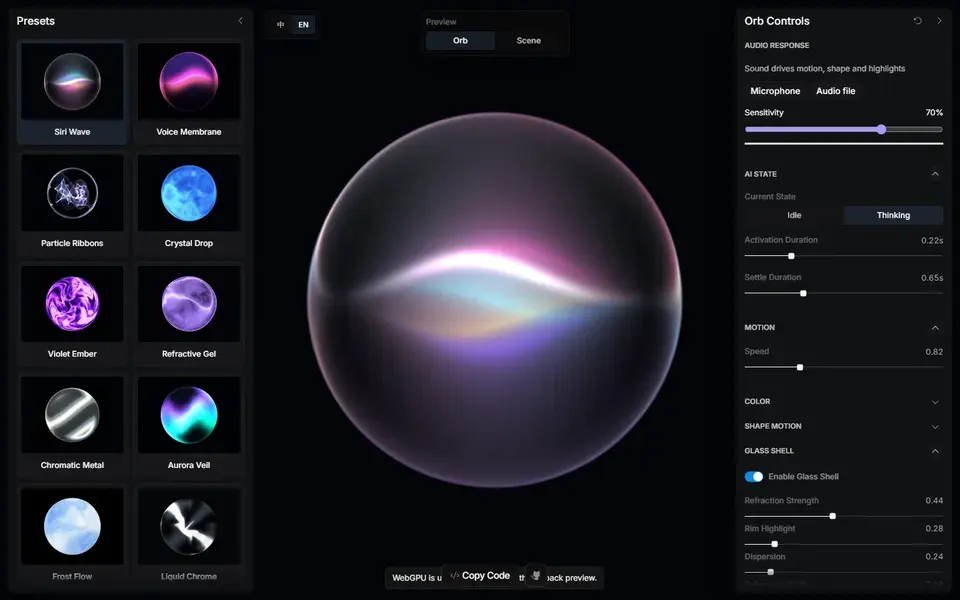
Task: Collapse the GLASS SHELL section chevron
Action: [935, 451]
